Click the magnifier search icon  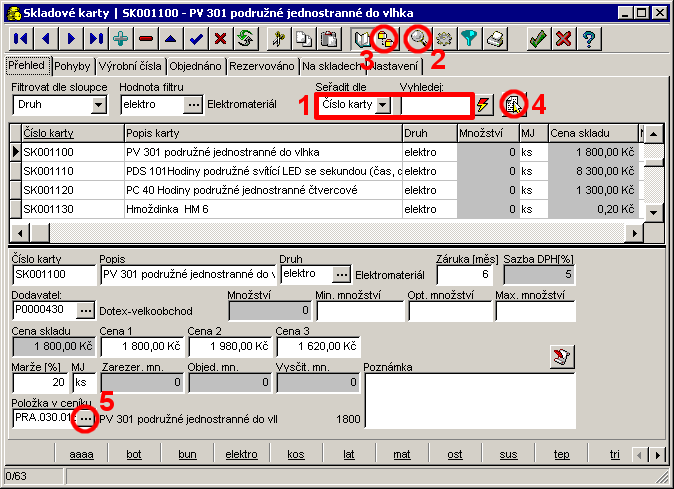pos(418,39)
